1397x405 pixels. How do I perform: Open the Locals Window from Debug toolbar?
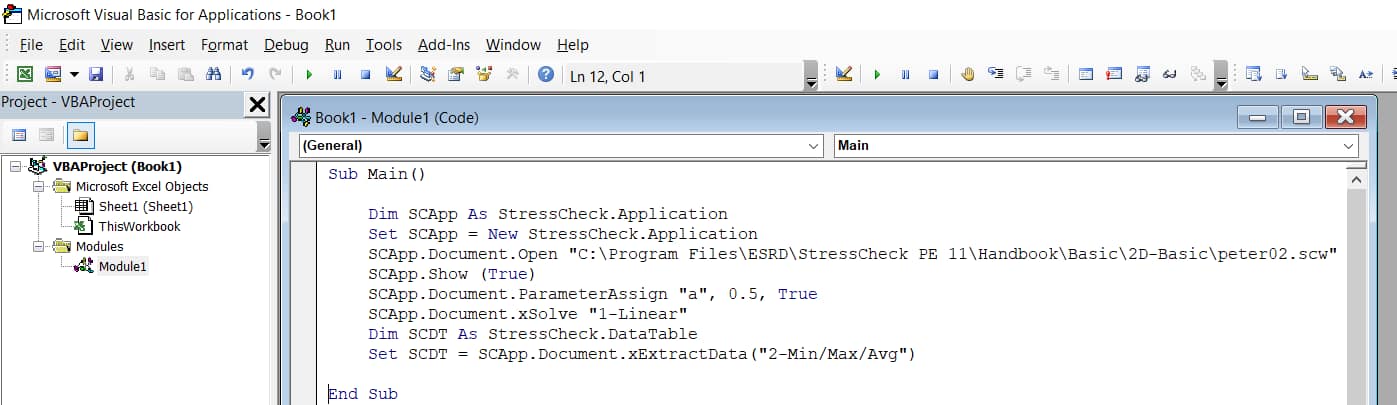point(1086,74)
